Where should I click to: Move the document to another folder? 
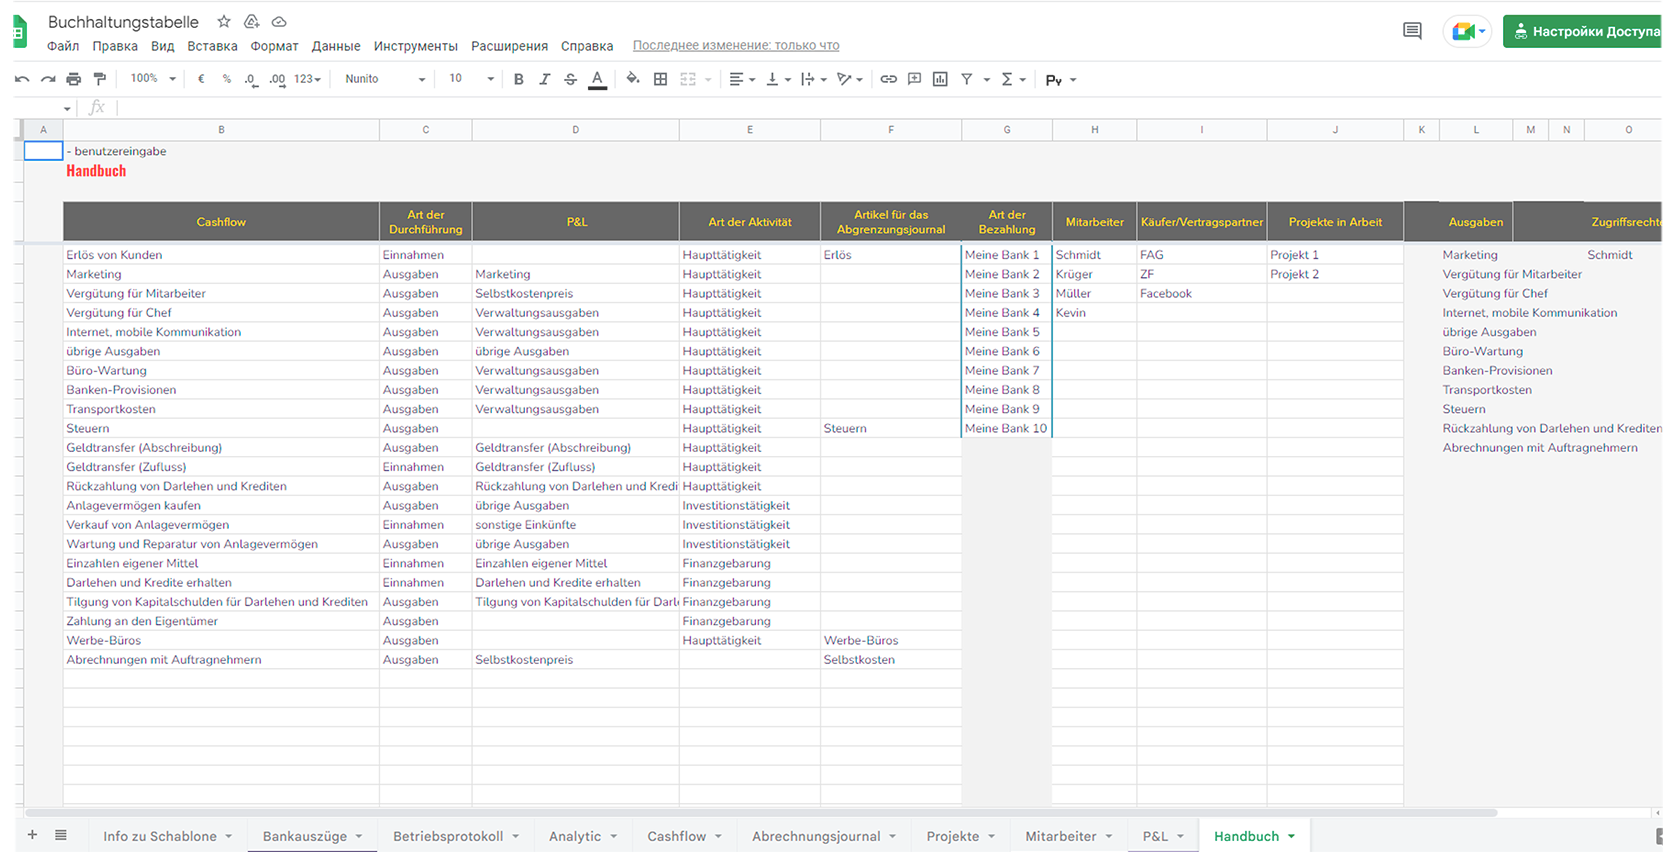pyautogui.click(x=252, y=21)
